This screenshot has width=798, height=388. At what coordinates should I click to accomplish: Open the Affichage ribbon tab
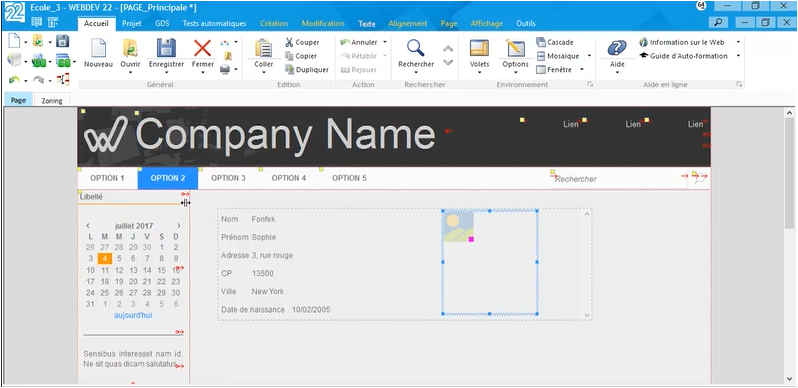[x=487, y=23]
